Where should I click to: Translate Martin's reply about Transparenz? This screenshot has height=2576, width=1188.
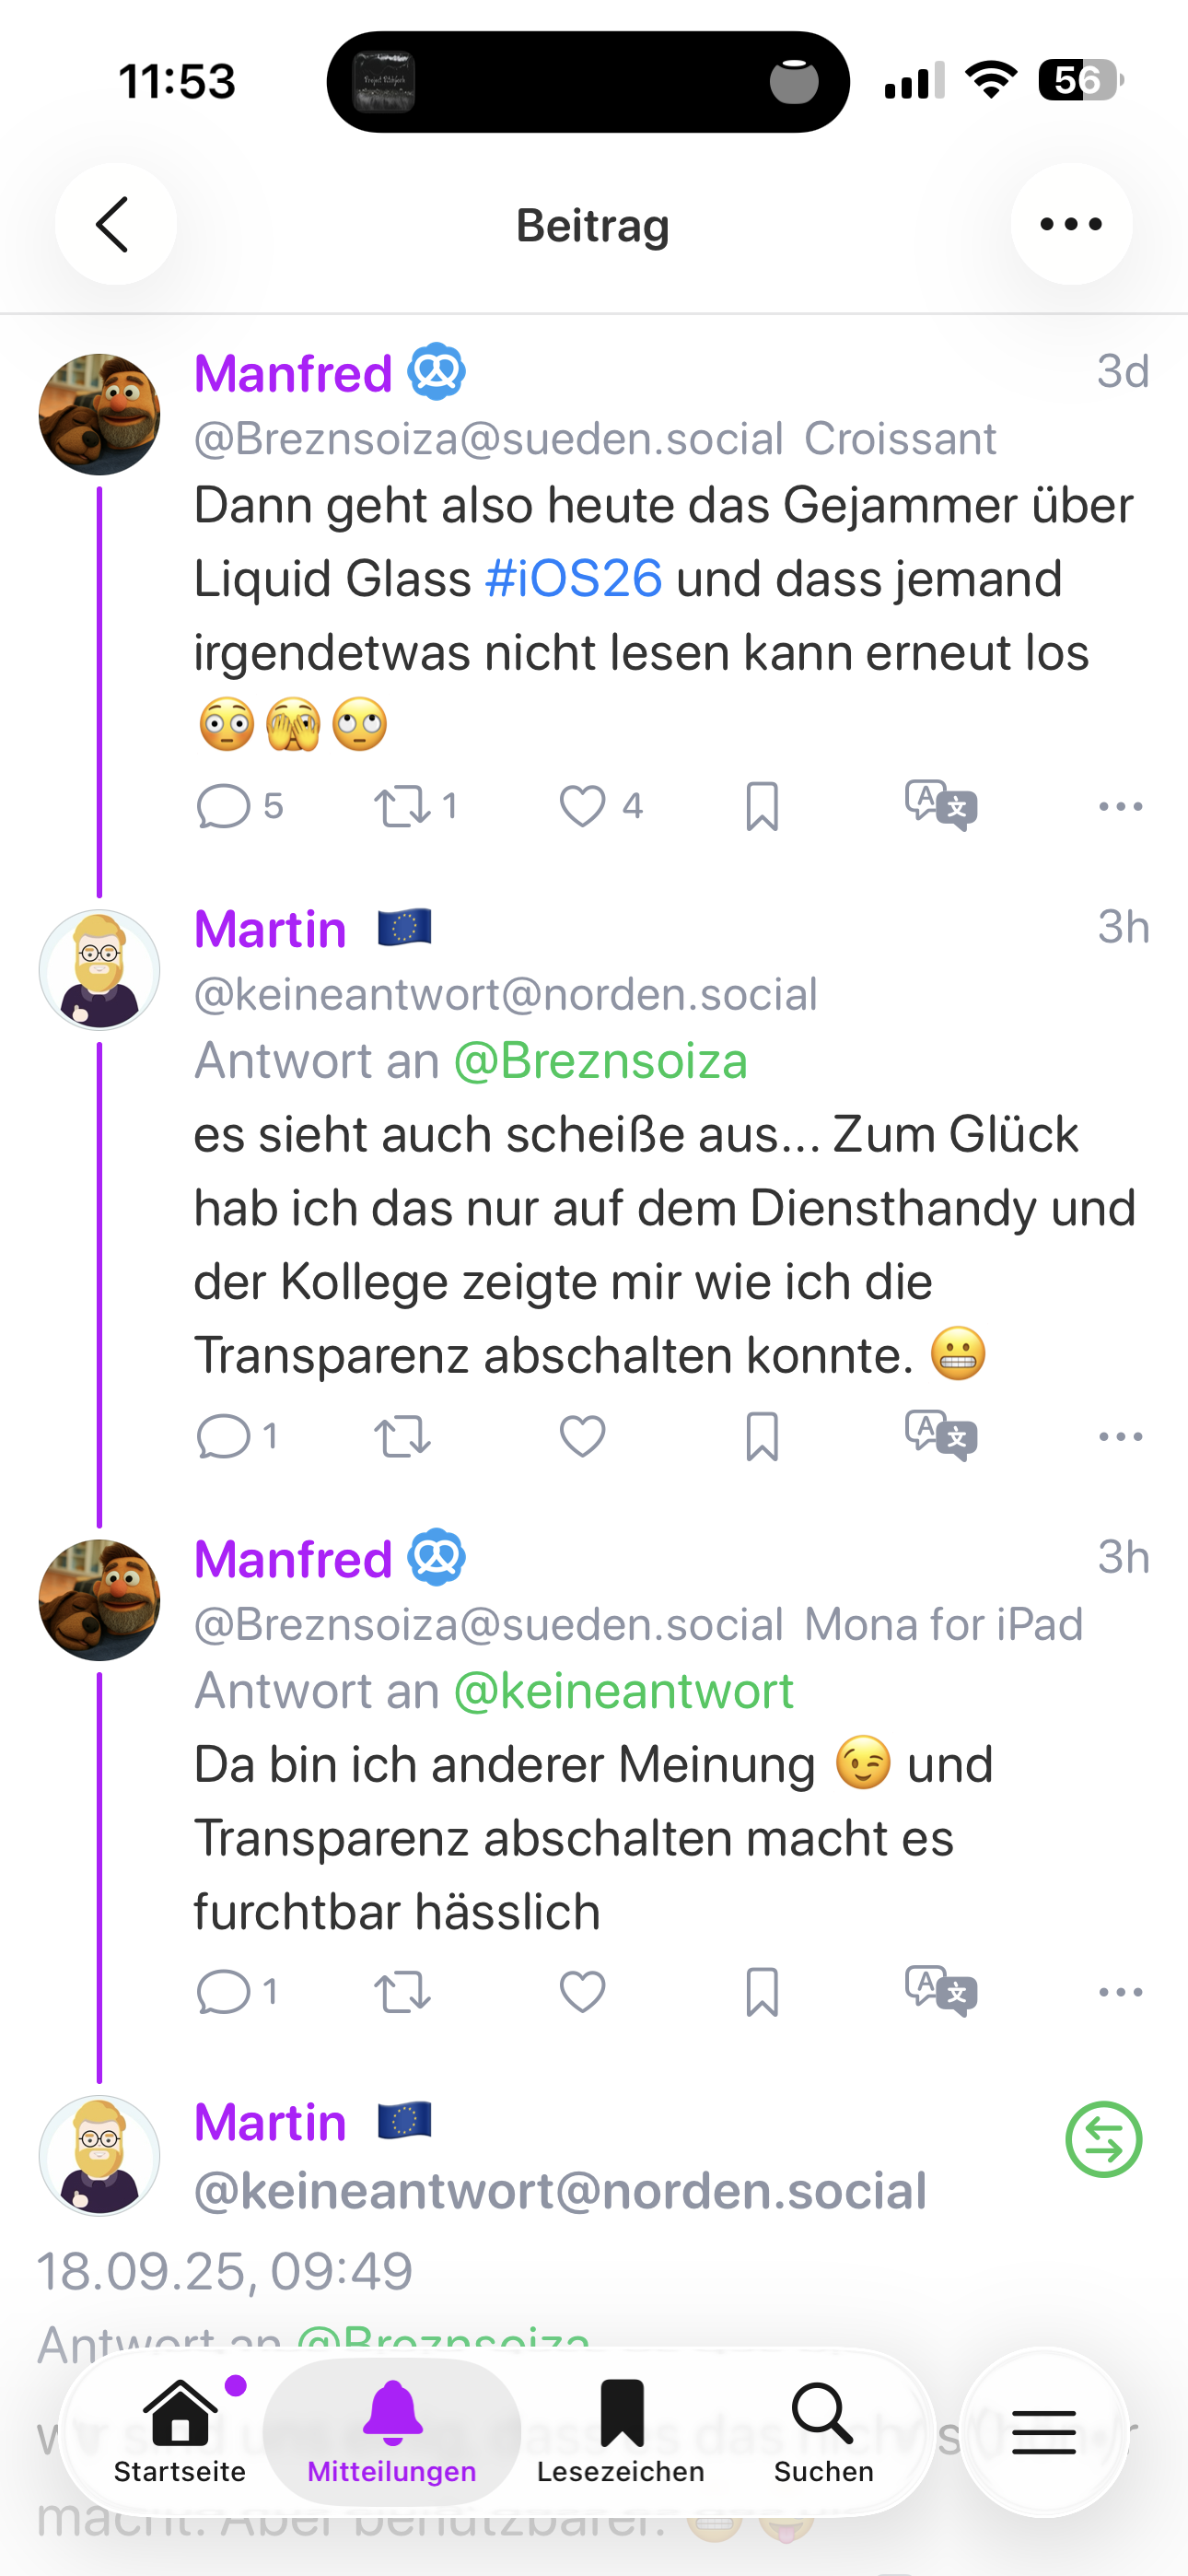(x=940, y=1437)
